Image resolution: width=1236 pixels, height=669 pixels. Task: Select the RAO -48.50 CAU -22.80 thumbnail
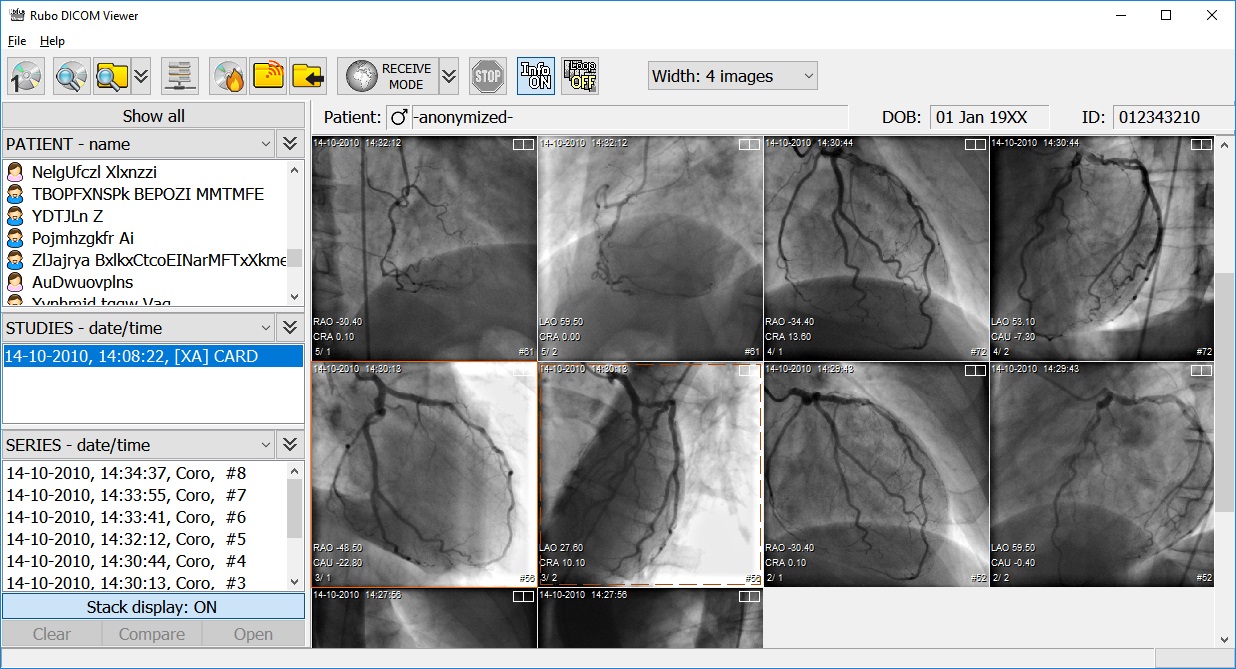[x=424, y=474]
